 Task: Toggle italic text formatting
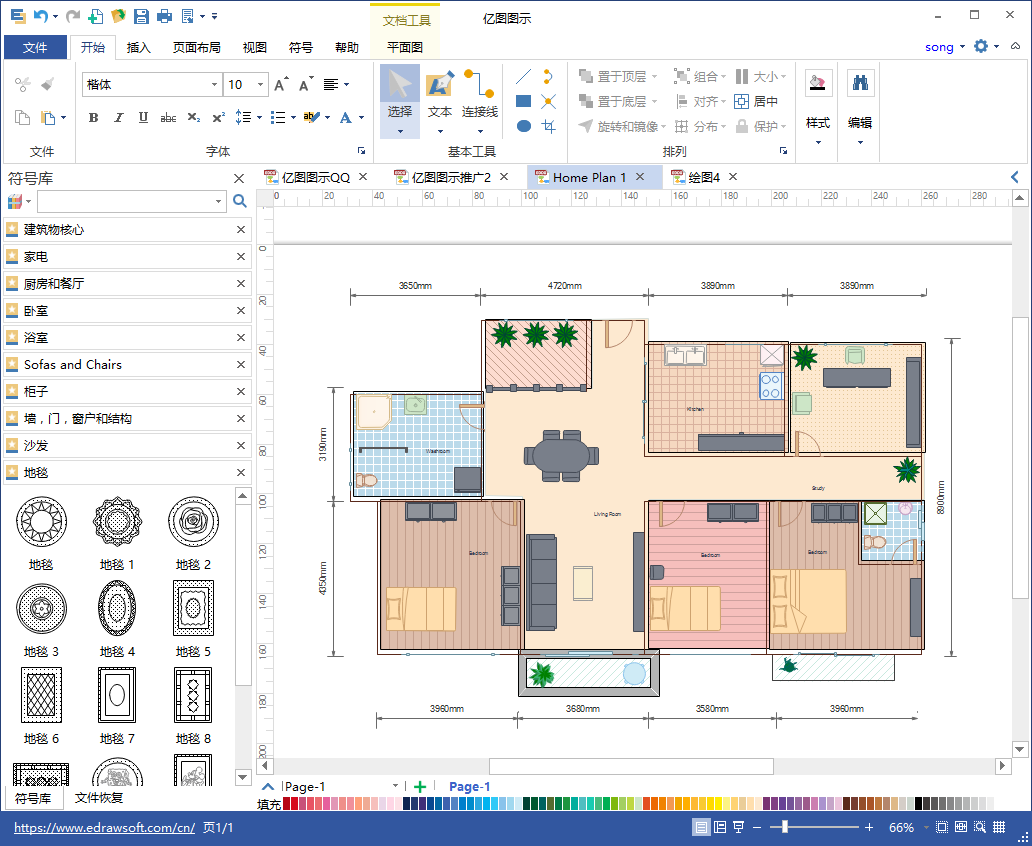point(119,118)
